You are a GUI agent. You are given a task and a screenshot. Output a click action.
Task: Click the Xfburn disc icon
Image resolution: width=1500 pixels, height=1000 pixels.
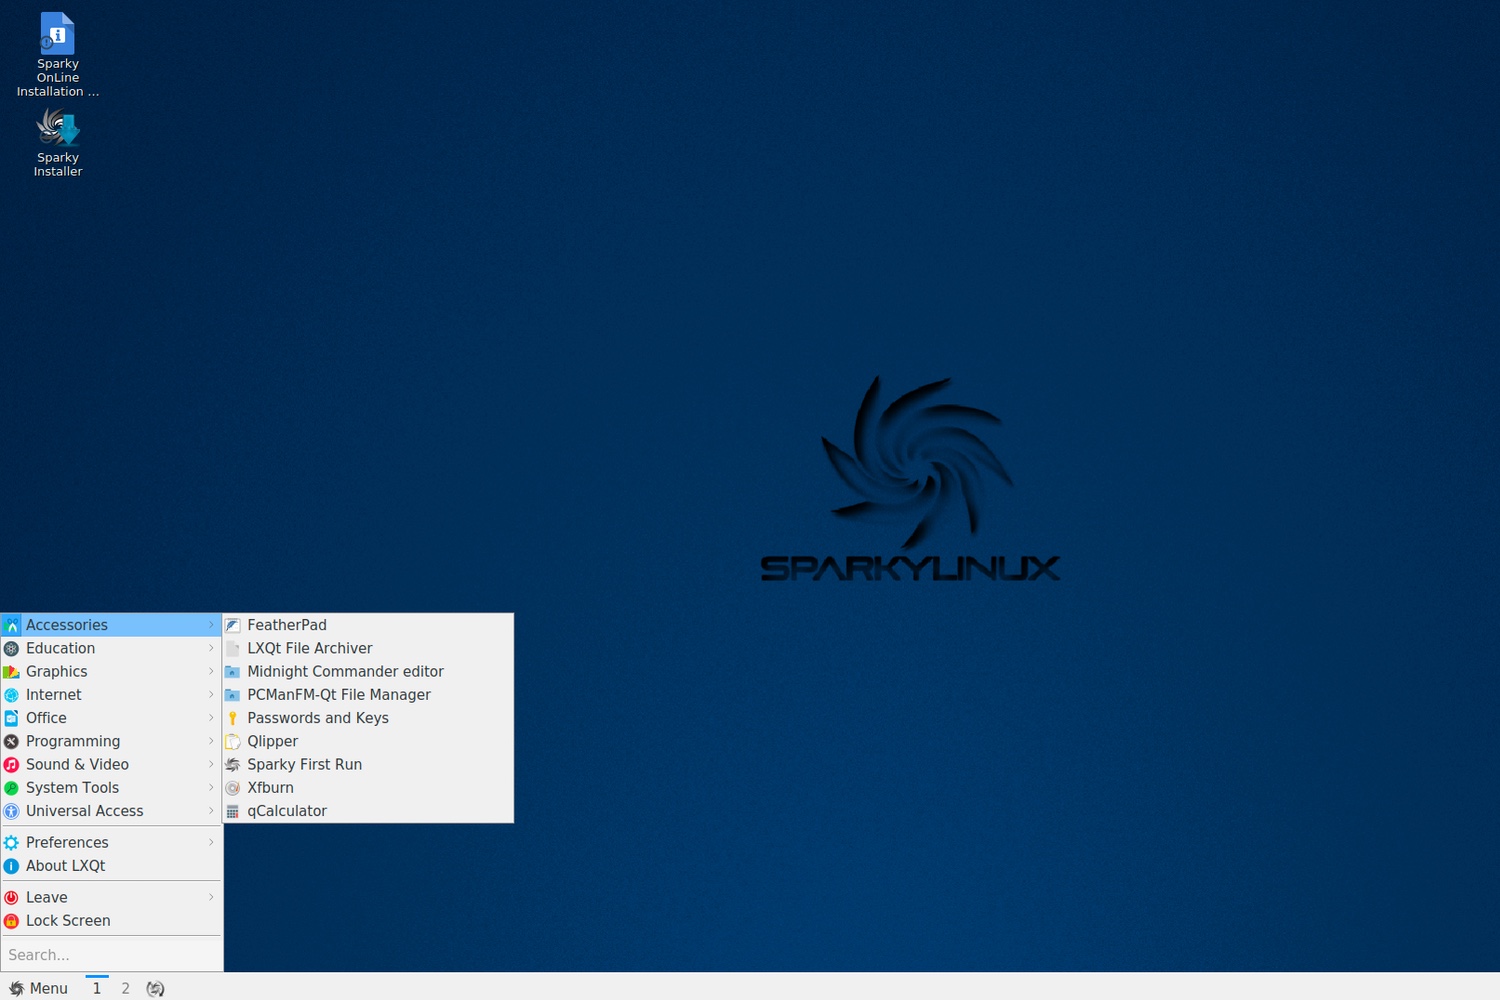coord(233,788)
